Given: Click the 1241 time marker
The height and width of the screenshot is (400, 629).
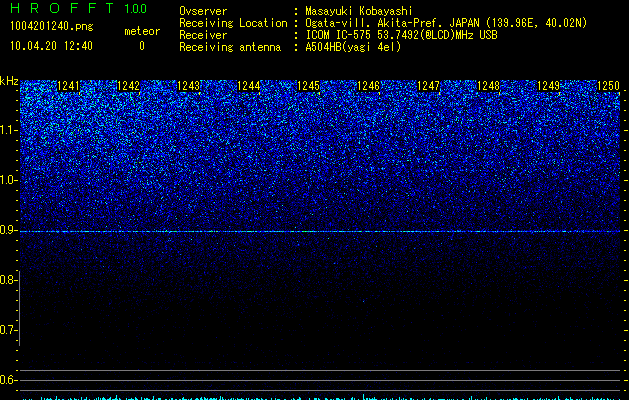Looking at the screenshot, I should pos(69,86).
